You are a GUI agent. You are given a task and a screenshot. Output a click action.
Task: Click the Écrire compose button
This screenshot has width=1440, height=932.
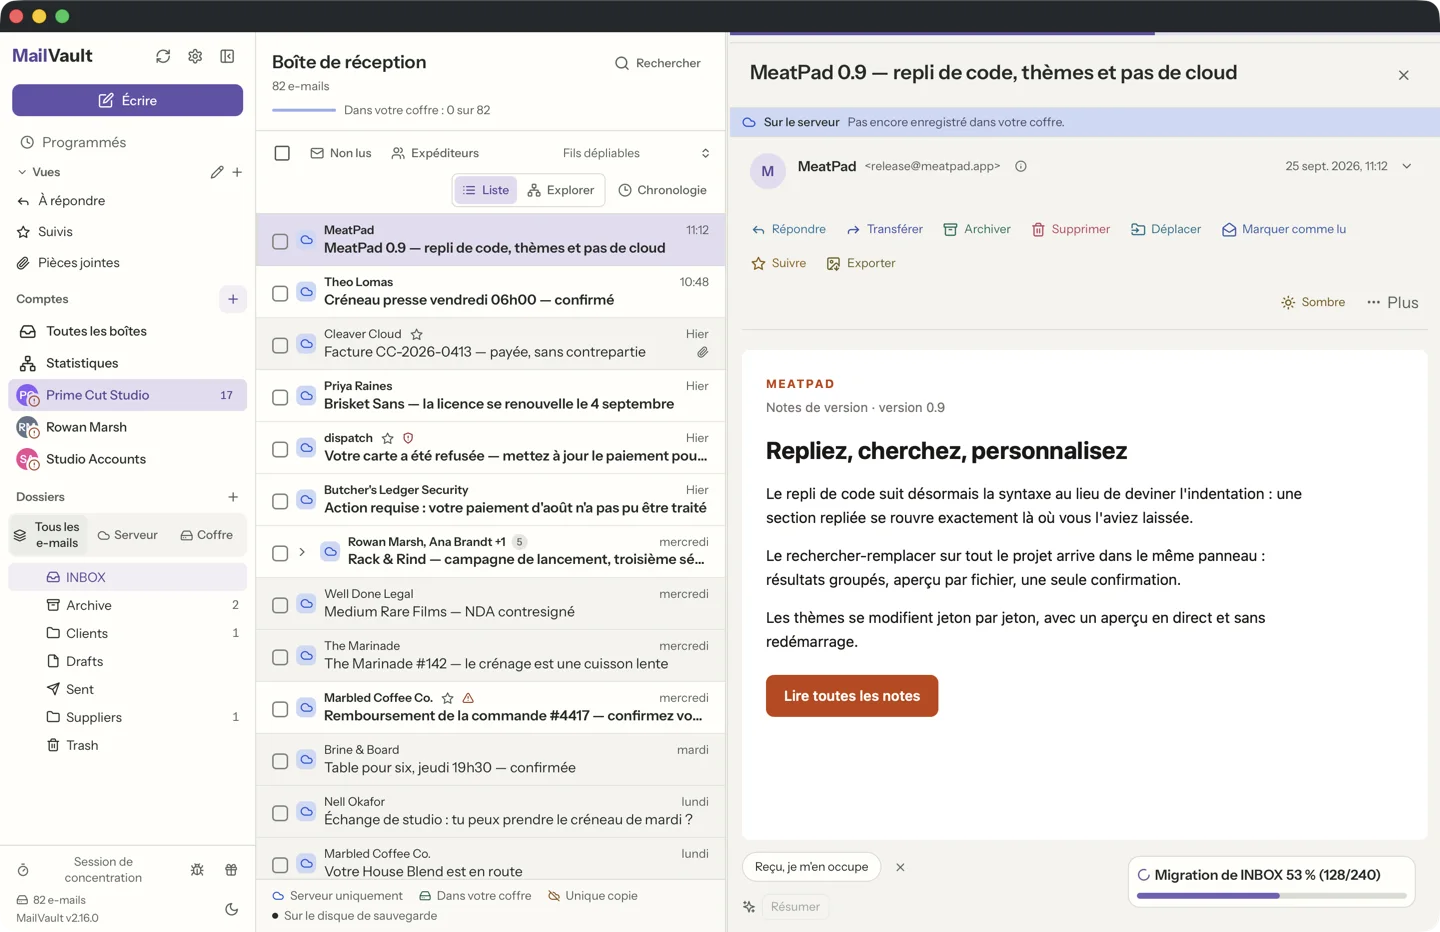coord(128,100)
